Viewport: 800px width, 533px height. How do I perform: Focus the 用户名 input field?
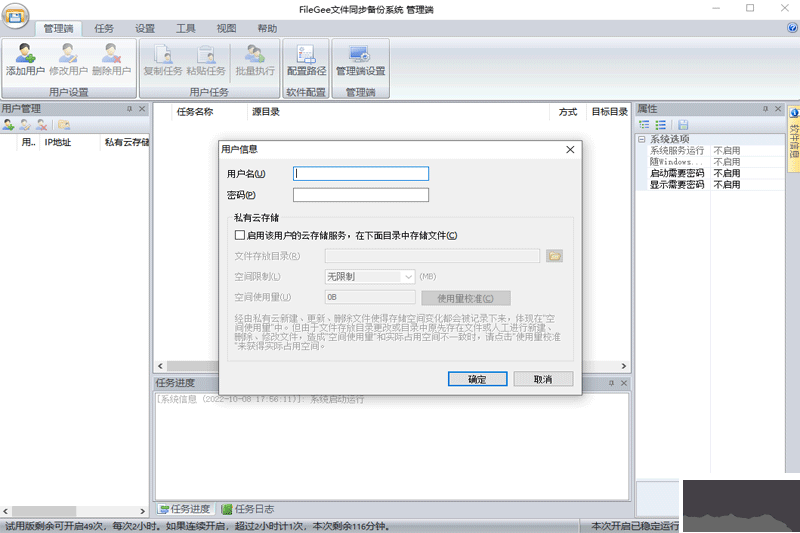[x=361, y=173]
